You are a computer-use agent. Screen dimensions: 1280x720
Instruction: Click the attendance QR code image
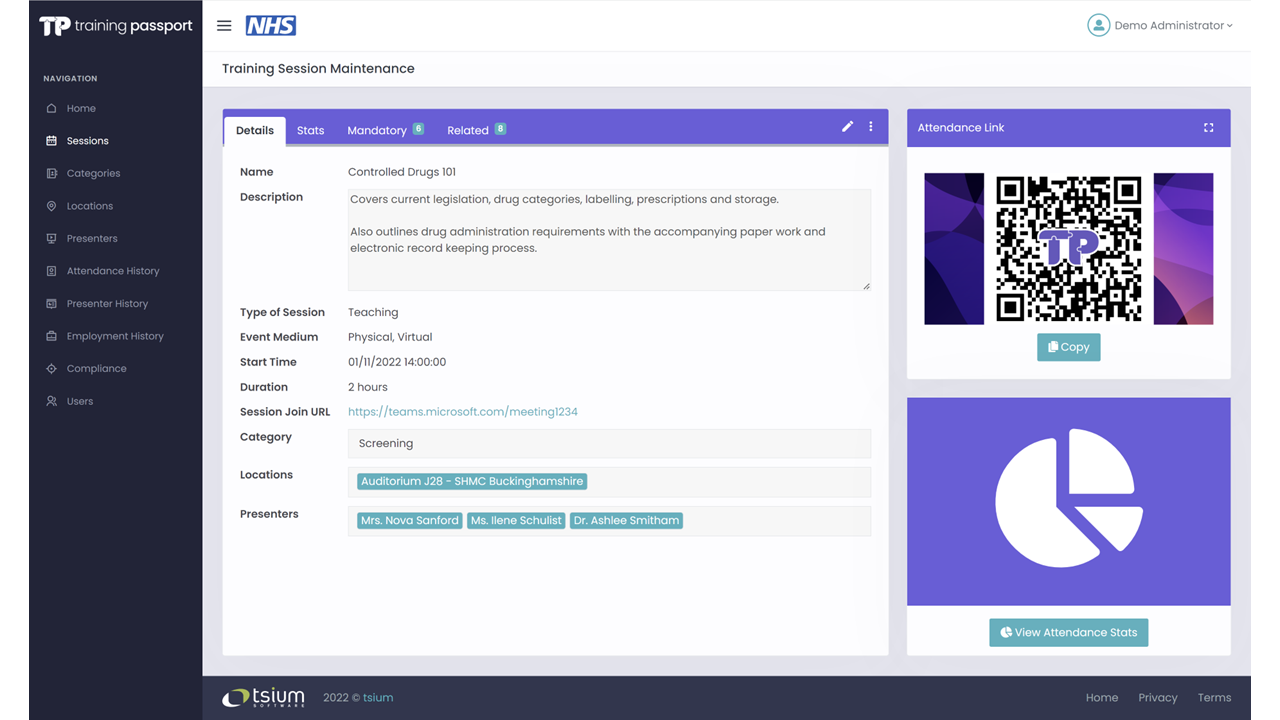click(x=1069, y=249)
